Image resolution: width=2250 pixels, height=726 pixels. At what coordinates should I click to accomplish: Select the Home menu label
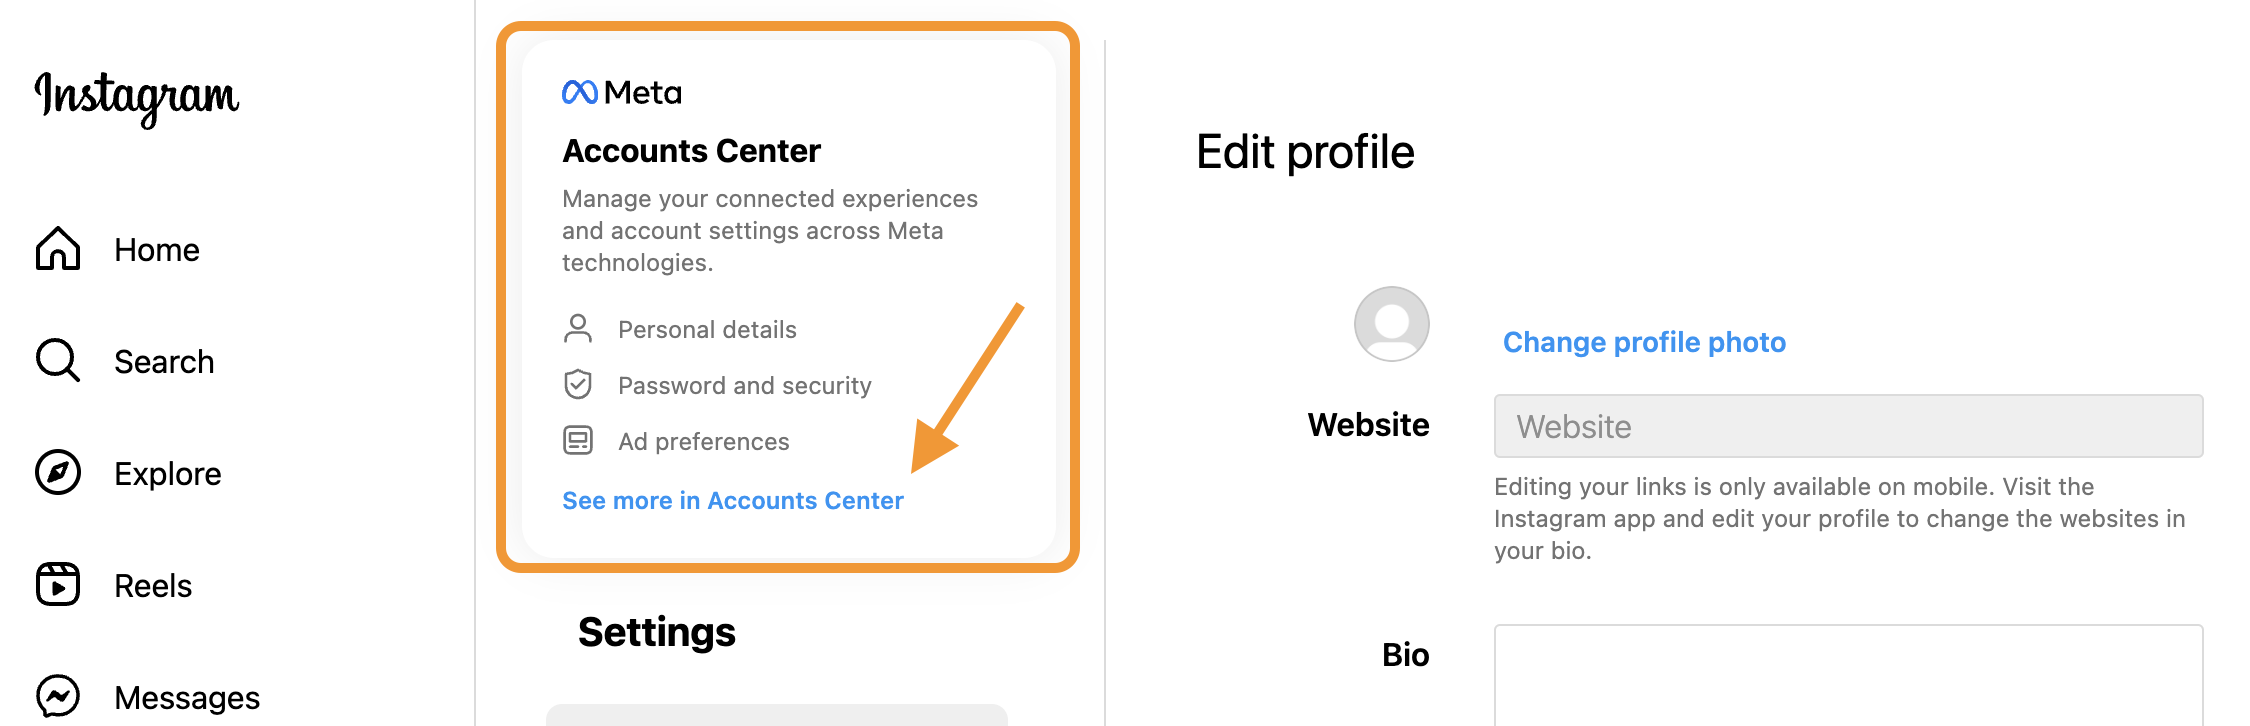[157, 250]
